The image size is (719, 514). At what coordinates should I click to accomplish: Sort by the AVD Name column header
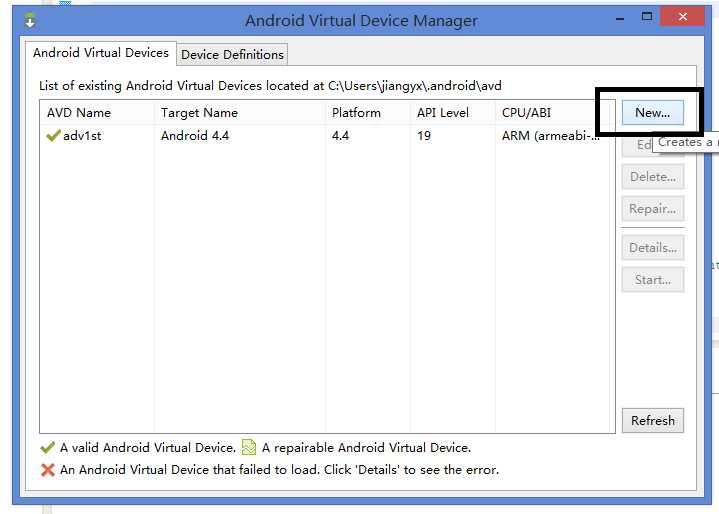tap(97, 113)
